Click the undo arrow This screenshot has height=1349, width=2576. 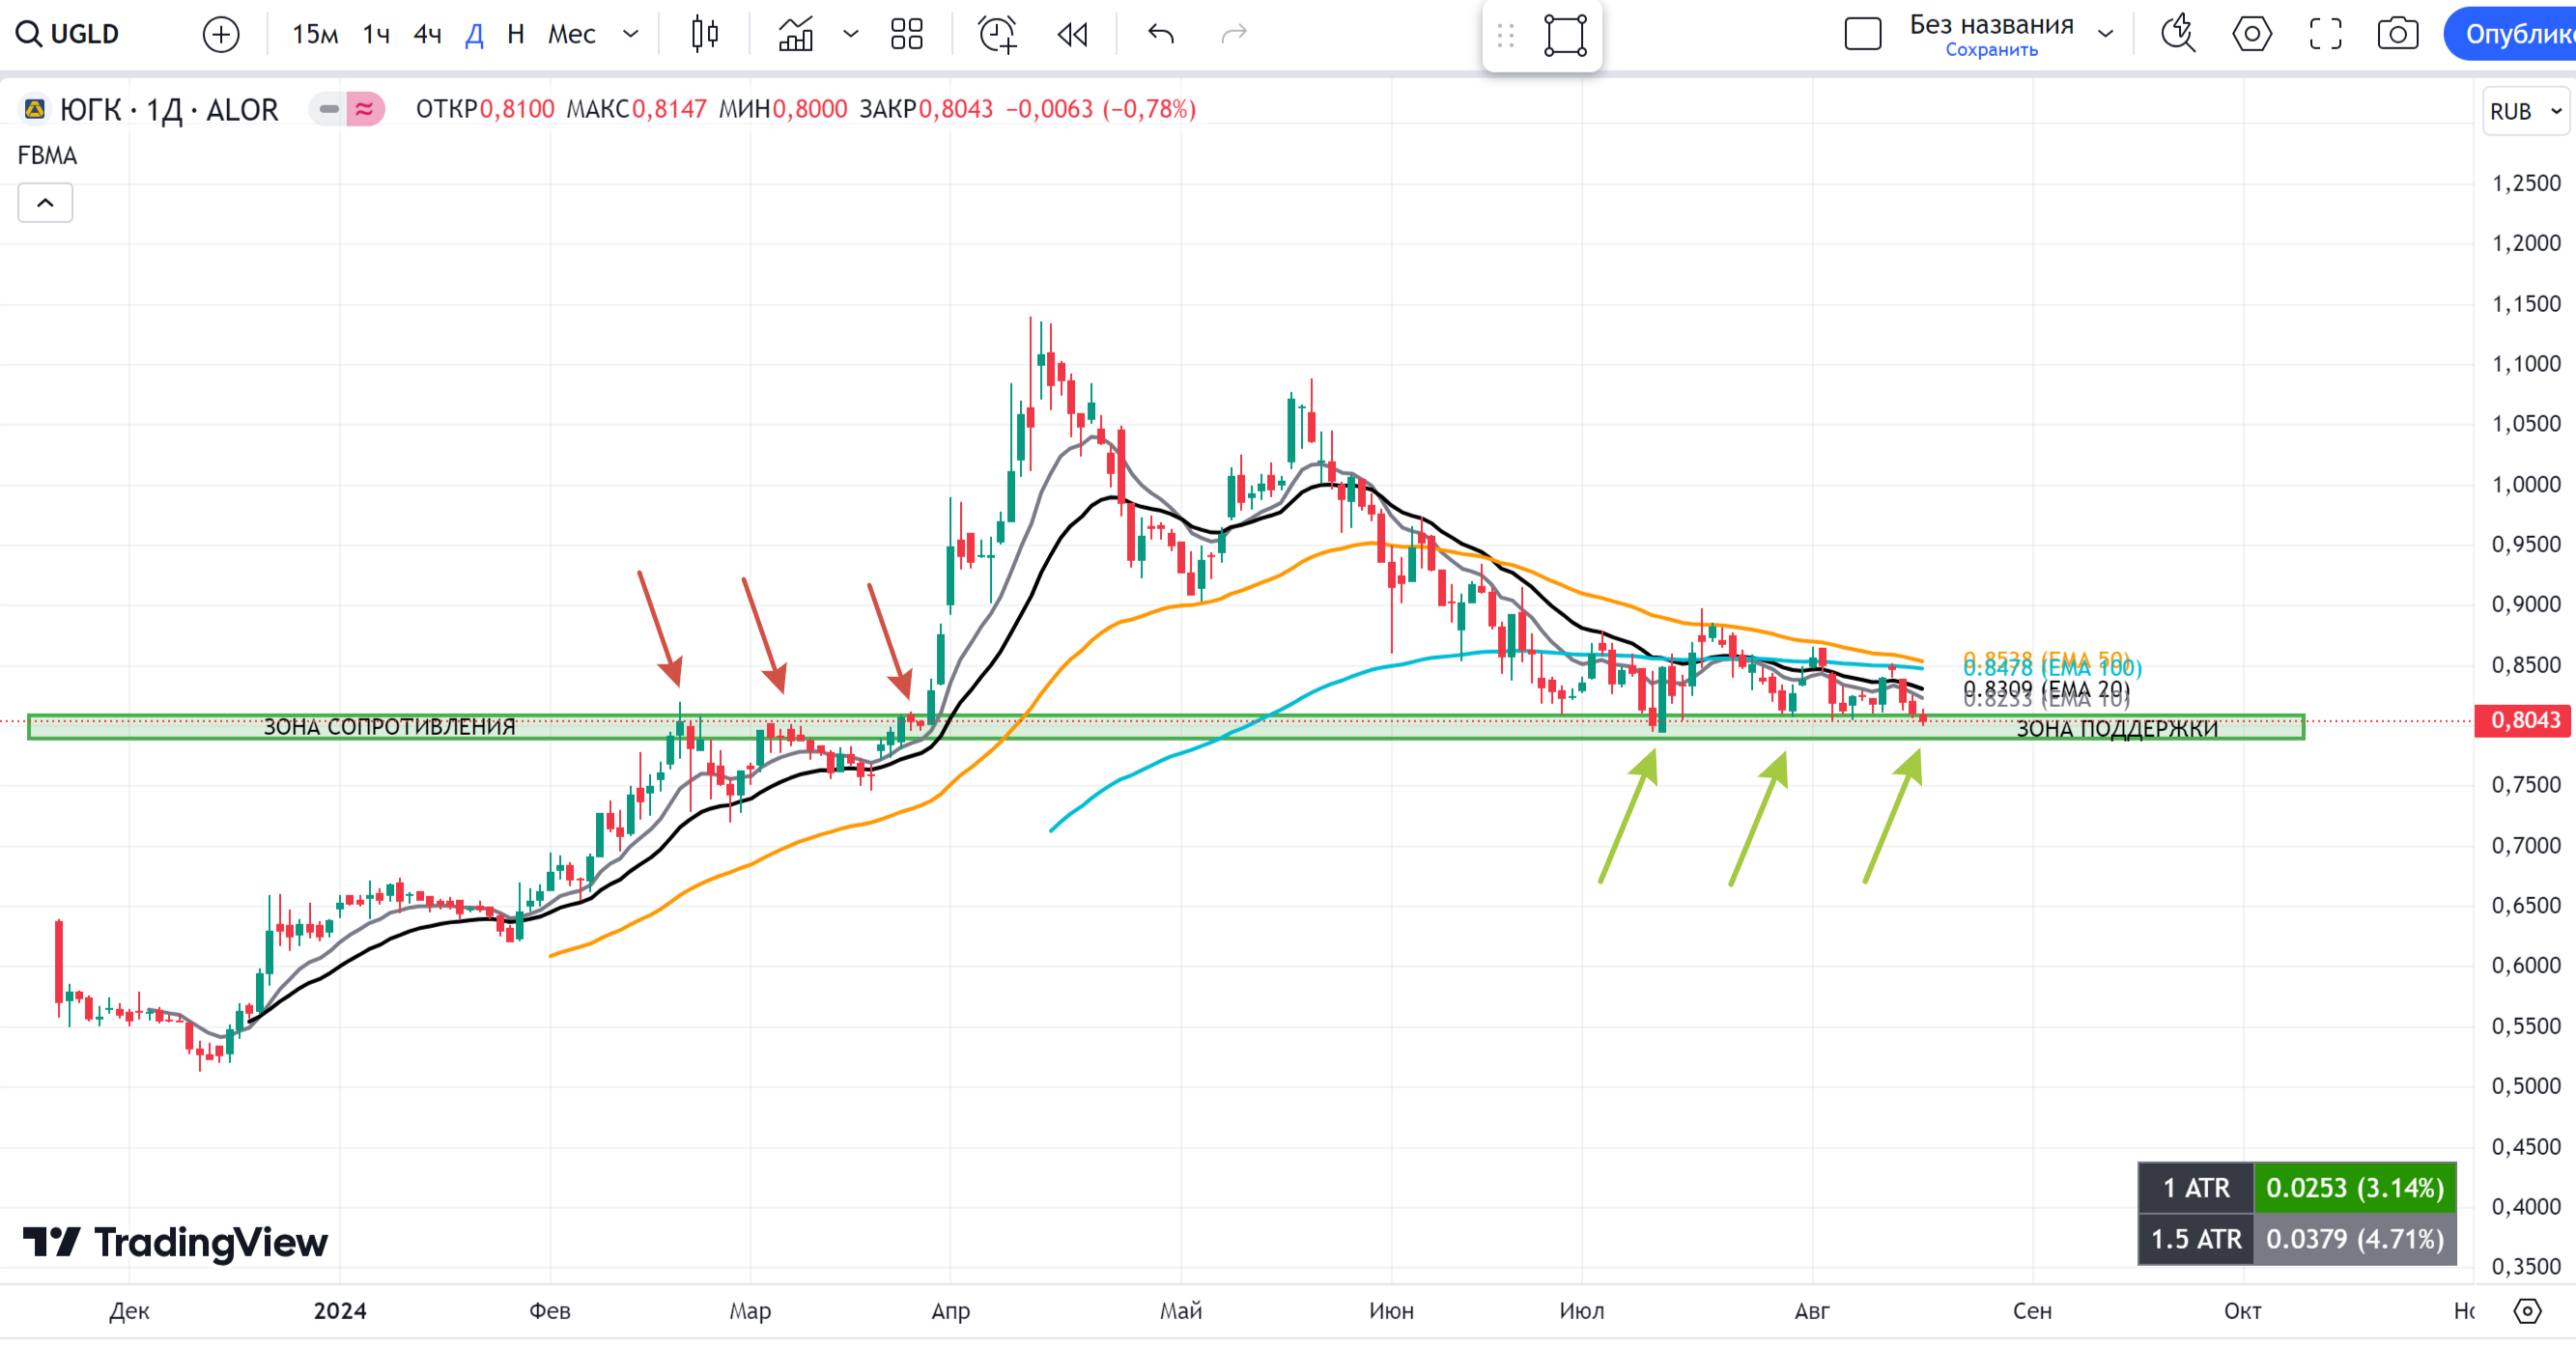click(1161, 34)
